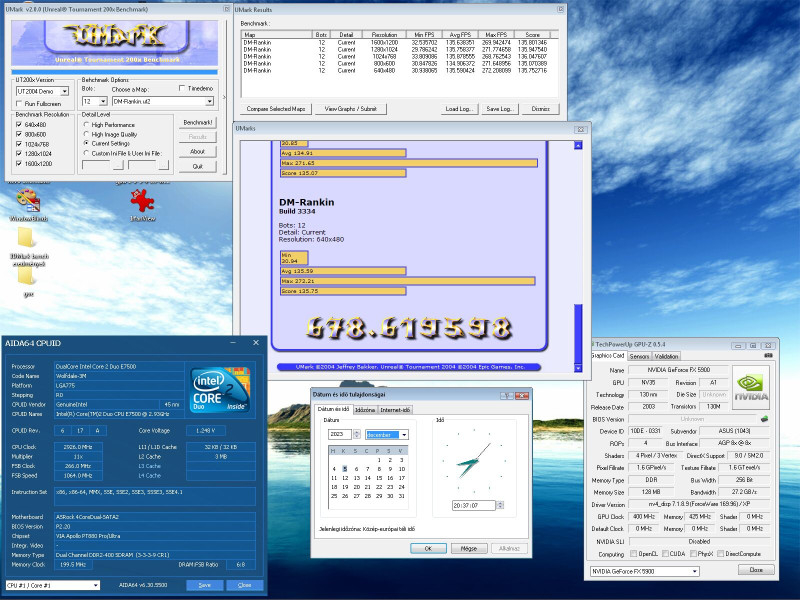Open the Bots count dropdown
Screen dimensions: 800x600
click(x=103, y=102)
